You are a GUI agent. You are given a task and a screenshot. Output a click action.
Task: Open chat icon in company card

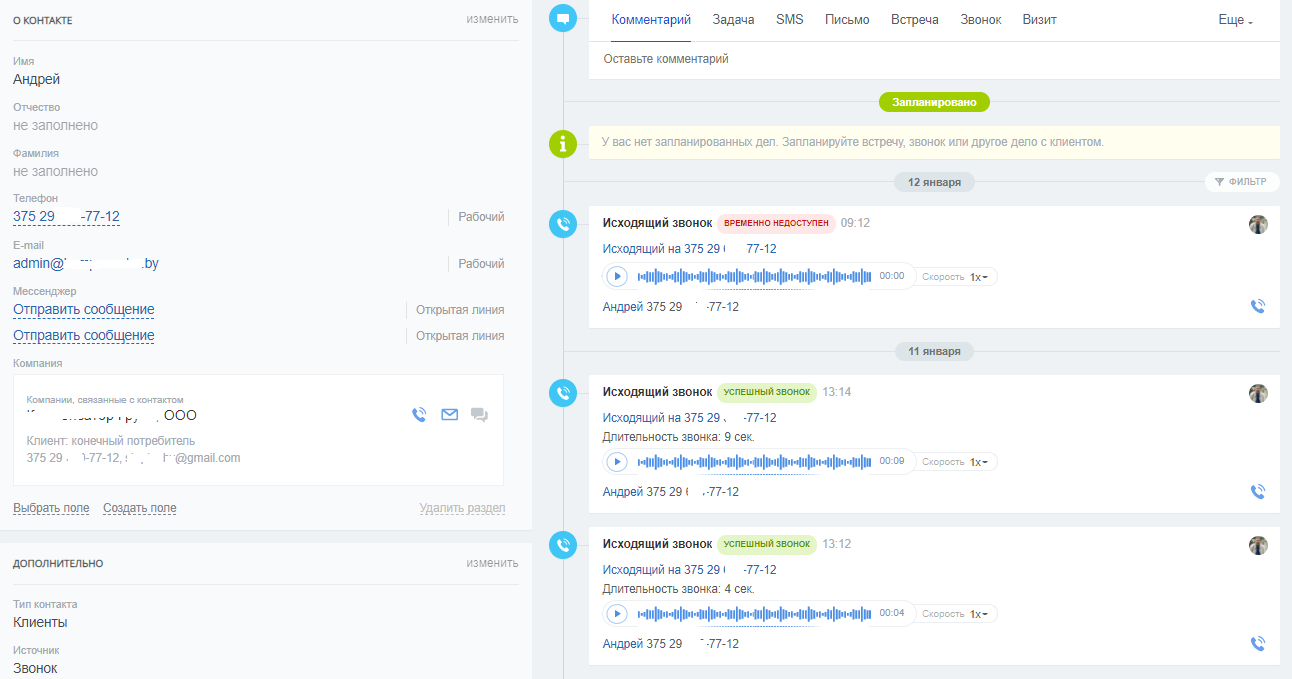pyautogui.click(x=479, y=415)
